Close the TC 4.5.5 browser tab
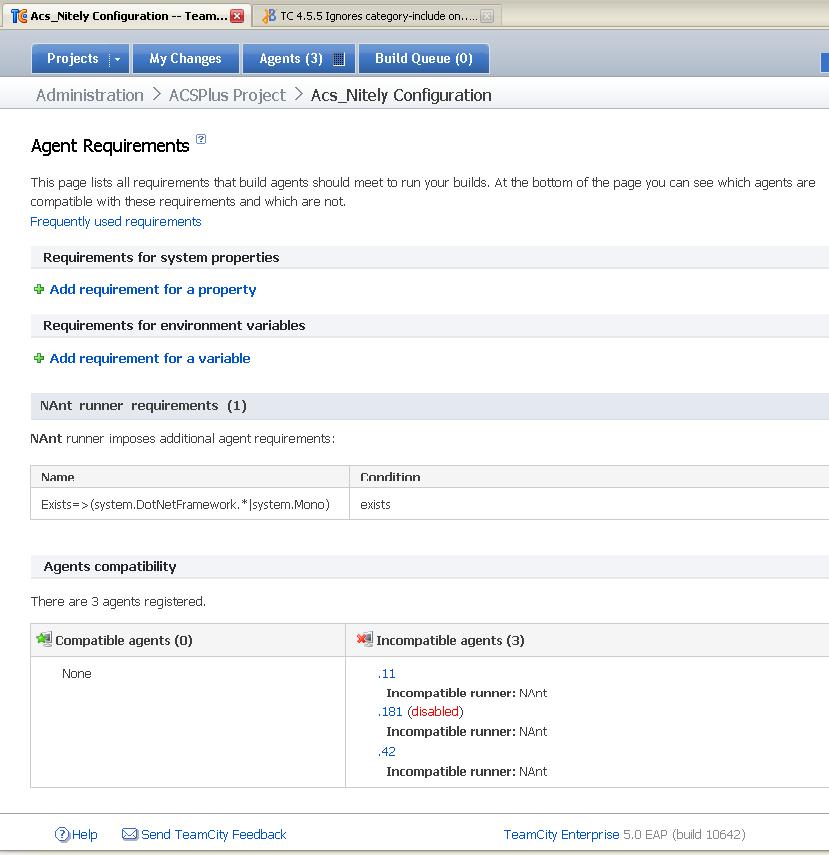Viewport: 829px width, 855px height. 487,16
